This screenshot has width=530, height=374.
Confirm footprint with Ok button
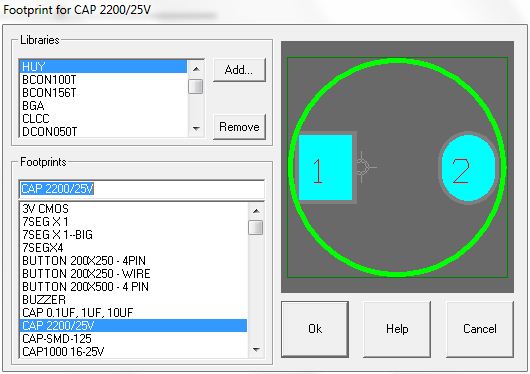coord(315,329)
